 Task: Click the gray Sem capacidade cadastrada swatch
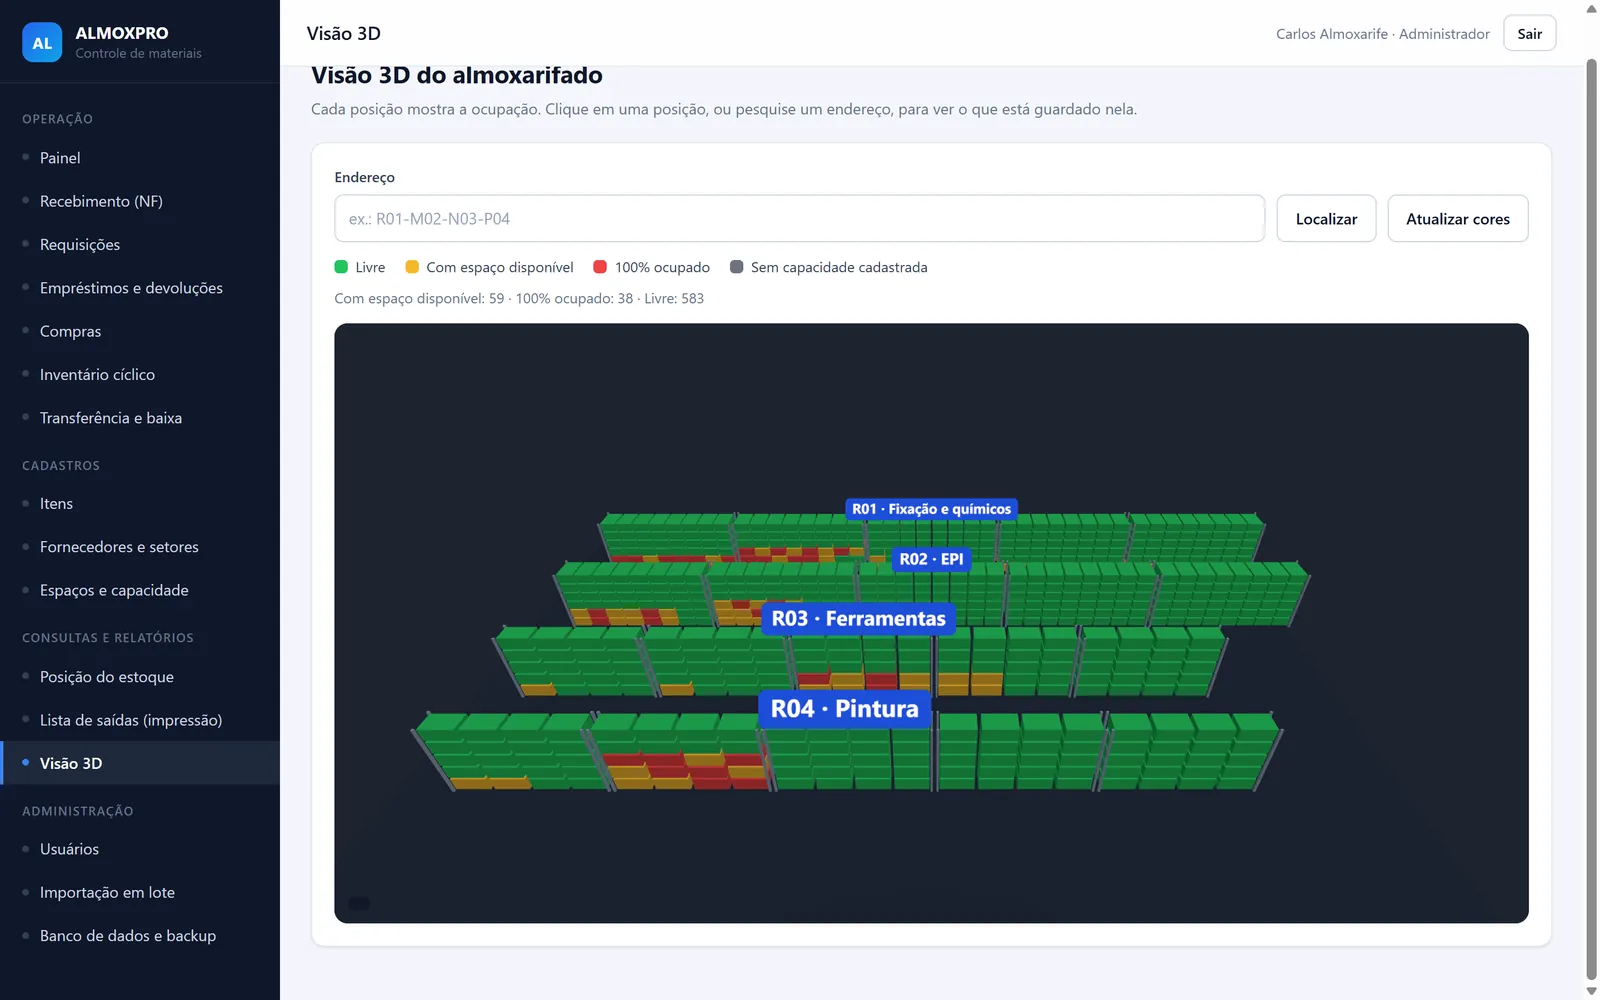pos(737,267)
